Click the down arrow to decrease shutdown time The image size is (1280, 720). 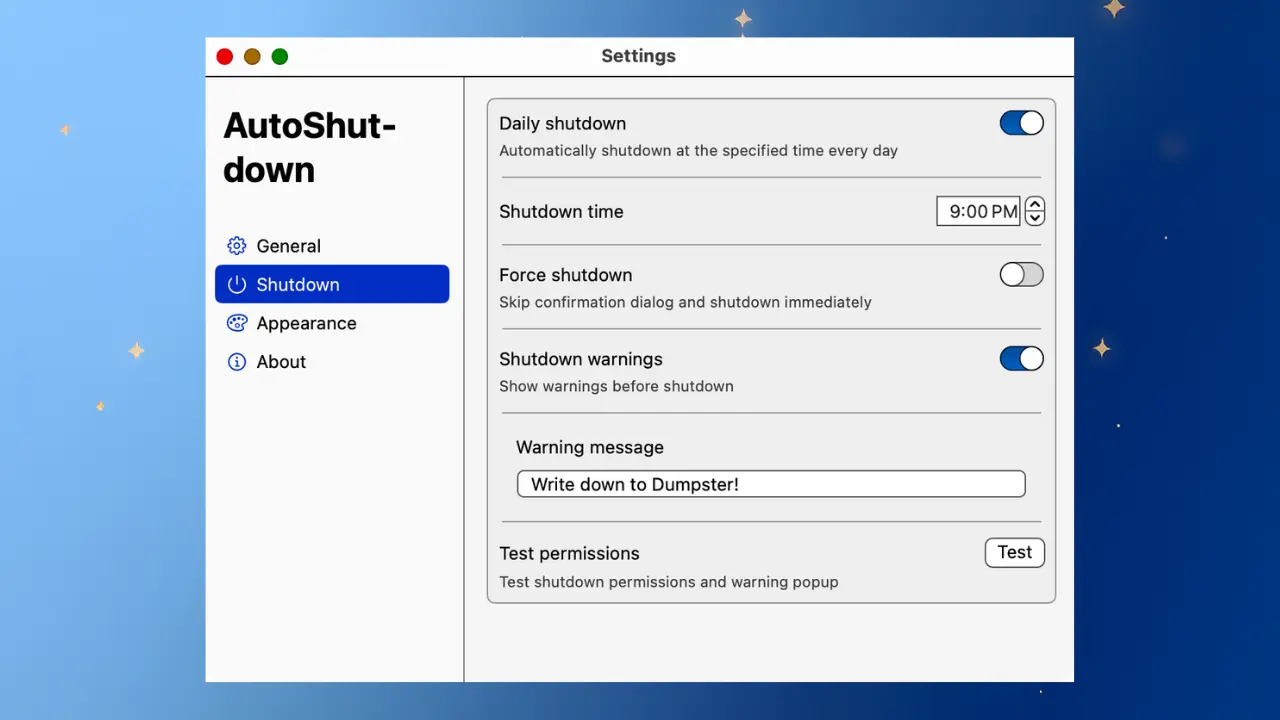point(1035,217)
